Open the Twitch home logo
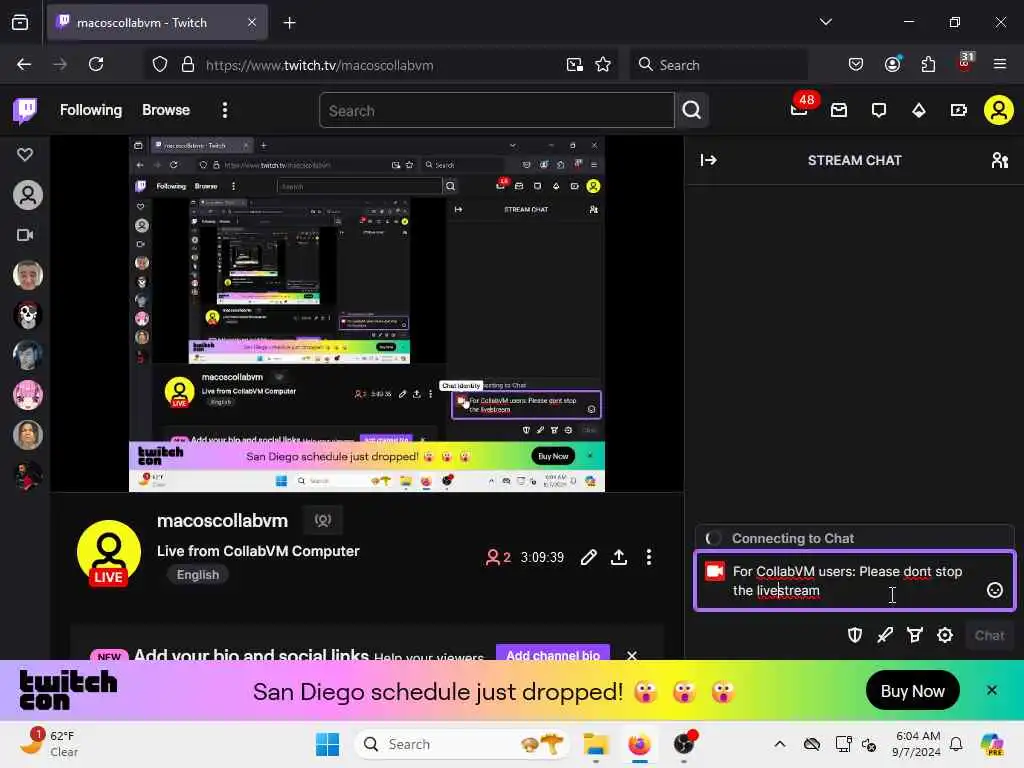The width and height of the screenshot is (1024, 768). [25, 110]
